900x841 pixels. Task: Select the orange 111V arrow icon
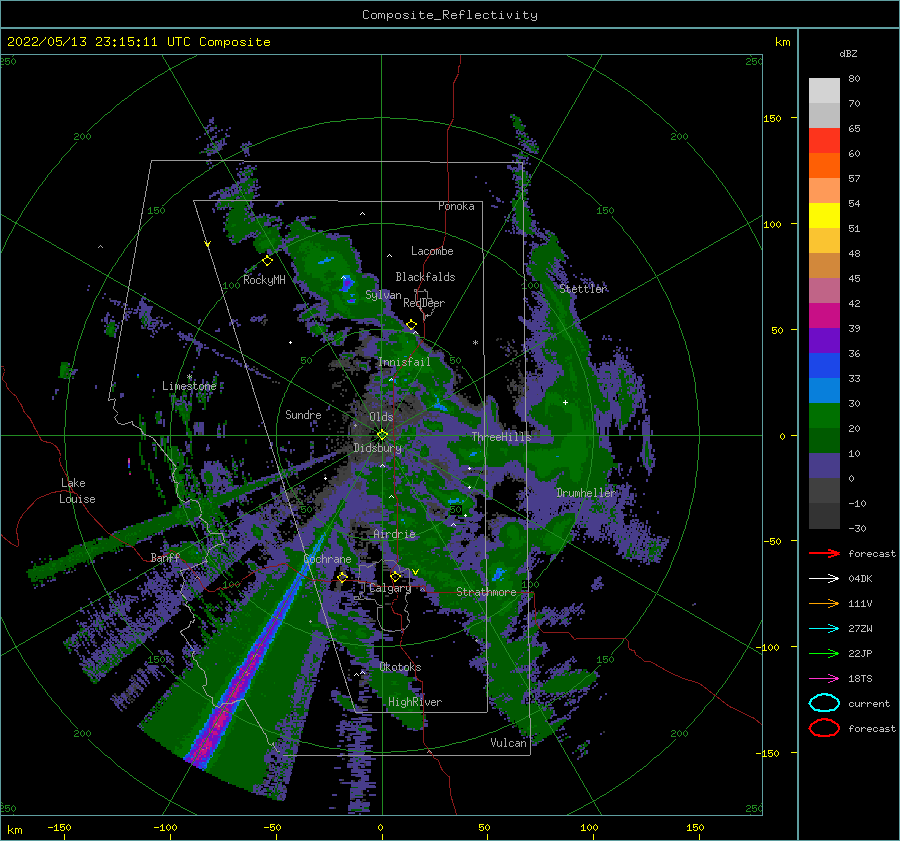pyautogui.click(x=824, y=603)
